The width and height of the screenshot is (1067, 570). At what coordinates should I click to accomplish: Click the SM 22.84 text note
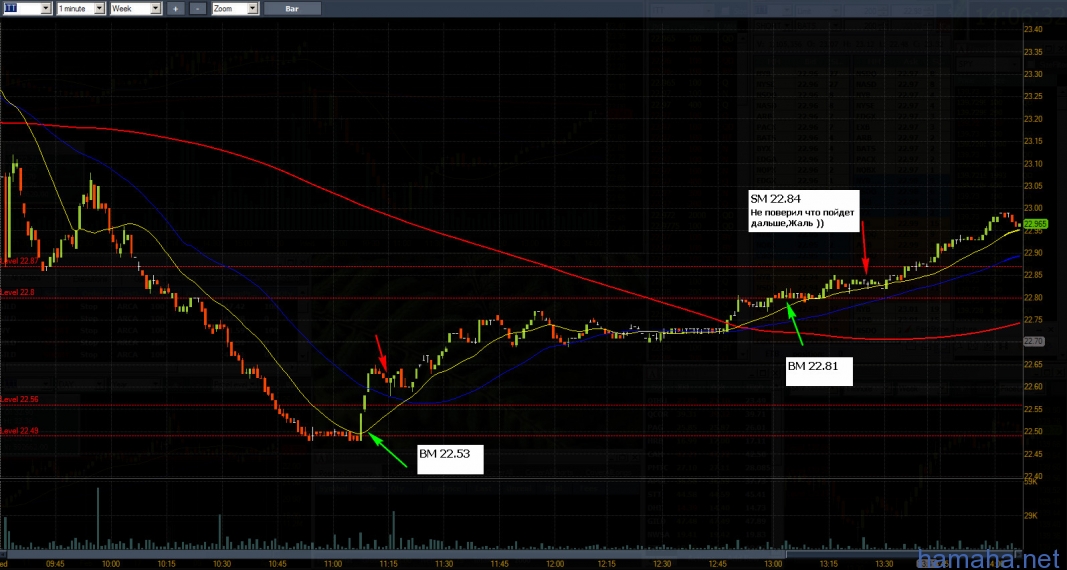point(804,211)
